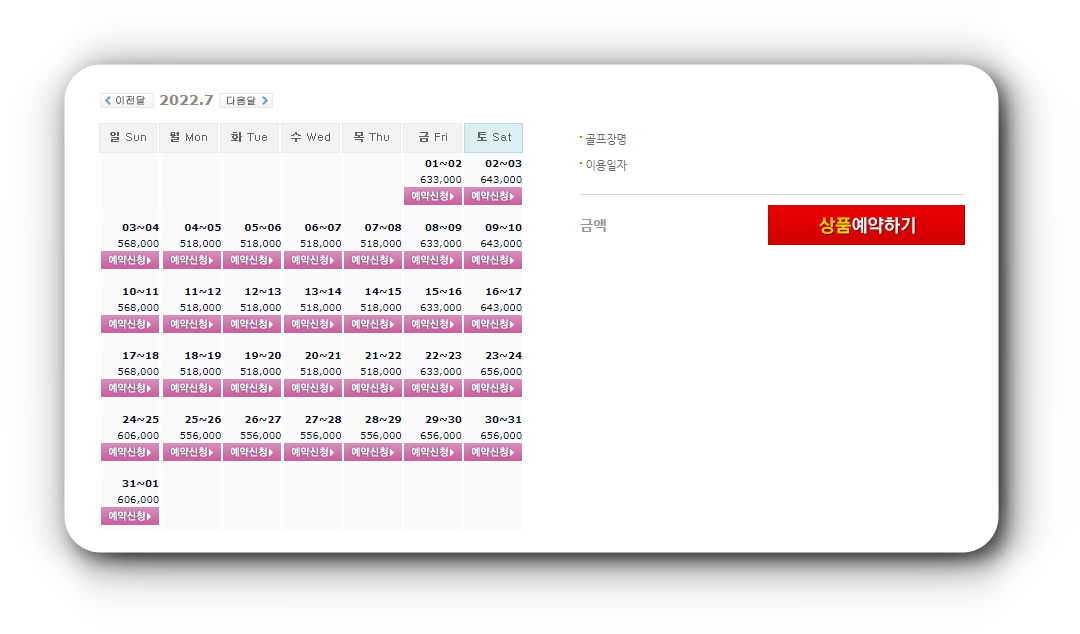1080x634 pixels.
Task: Click the 2022.7 month title
Action: pyautogui.click(x=186, y=101)
